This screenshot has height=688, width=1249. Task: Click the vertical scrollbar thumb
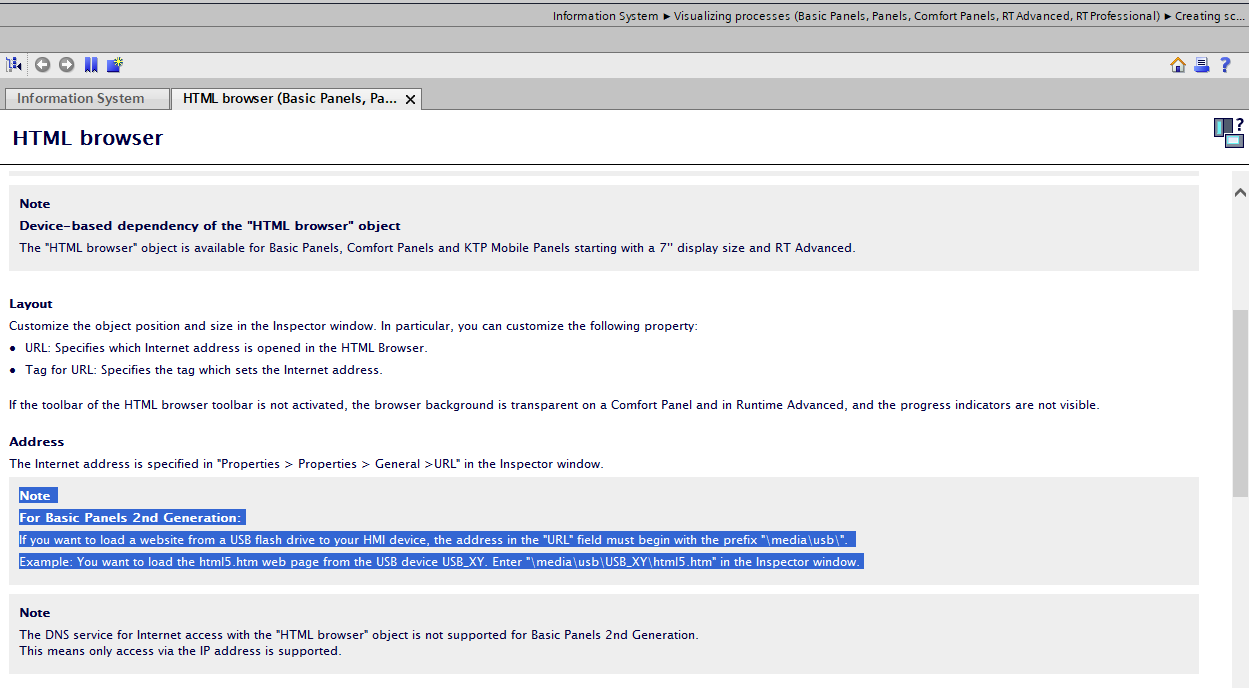[1240, 403]
